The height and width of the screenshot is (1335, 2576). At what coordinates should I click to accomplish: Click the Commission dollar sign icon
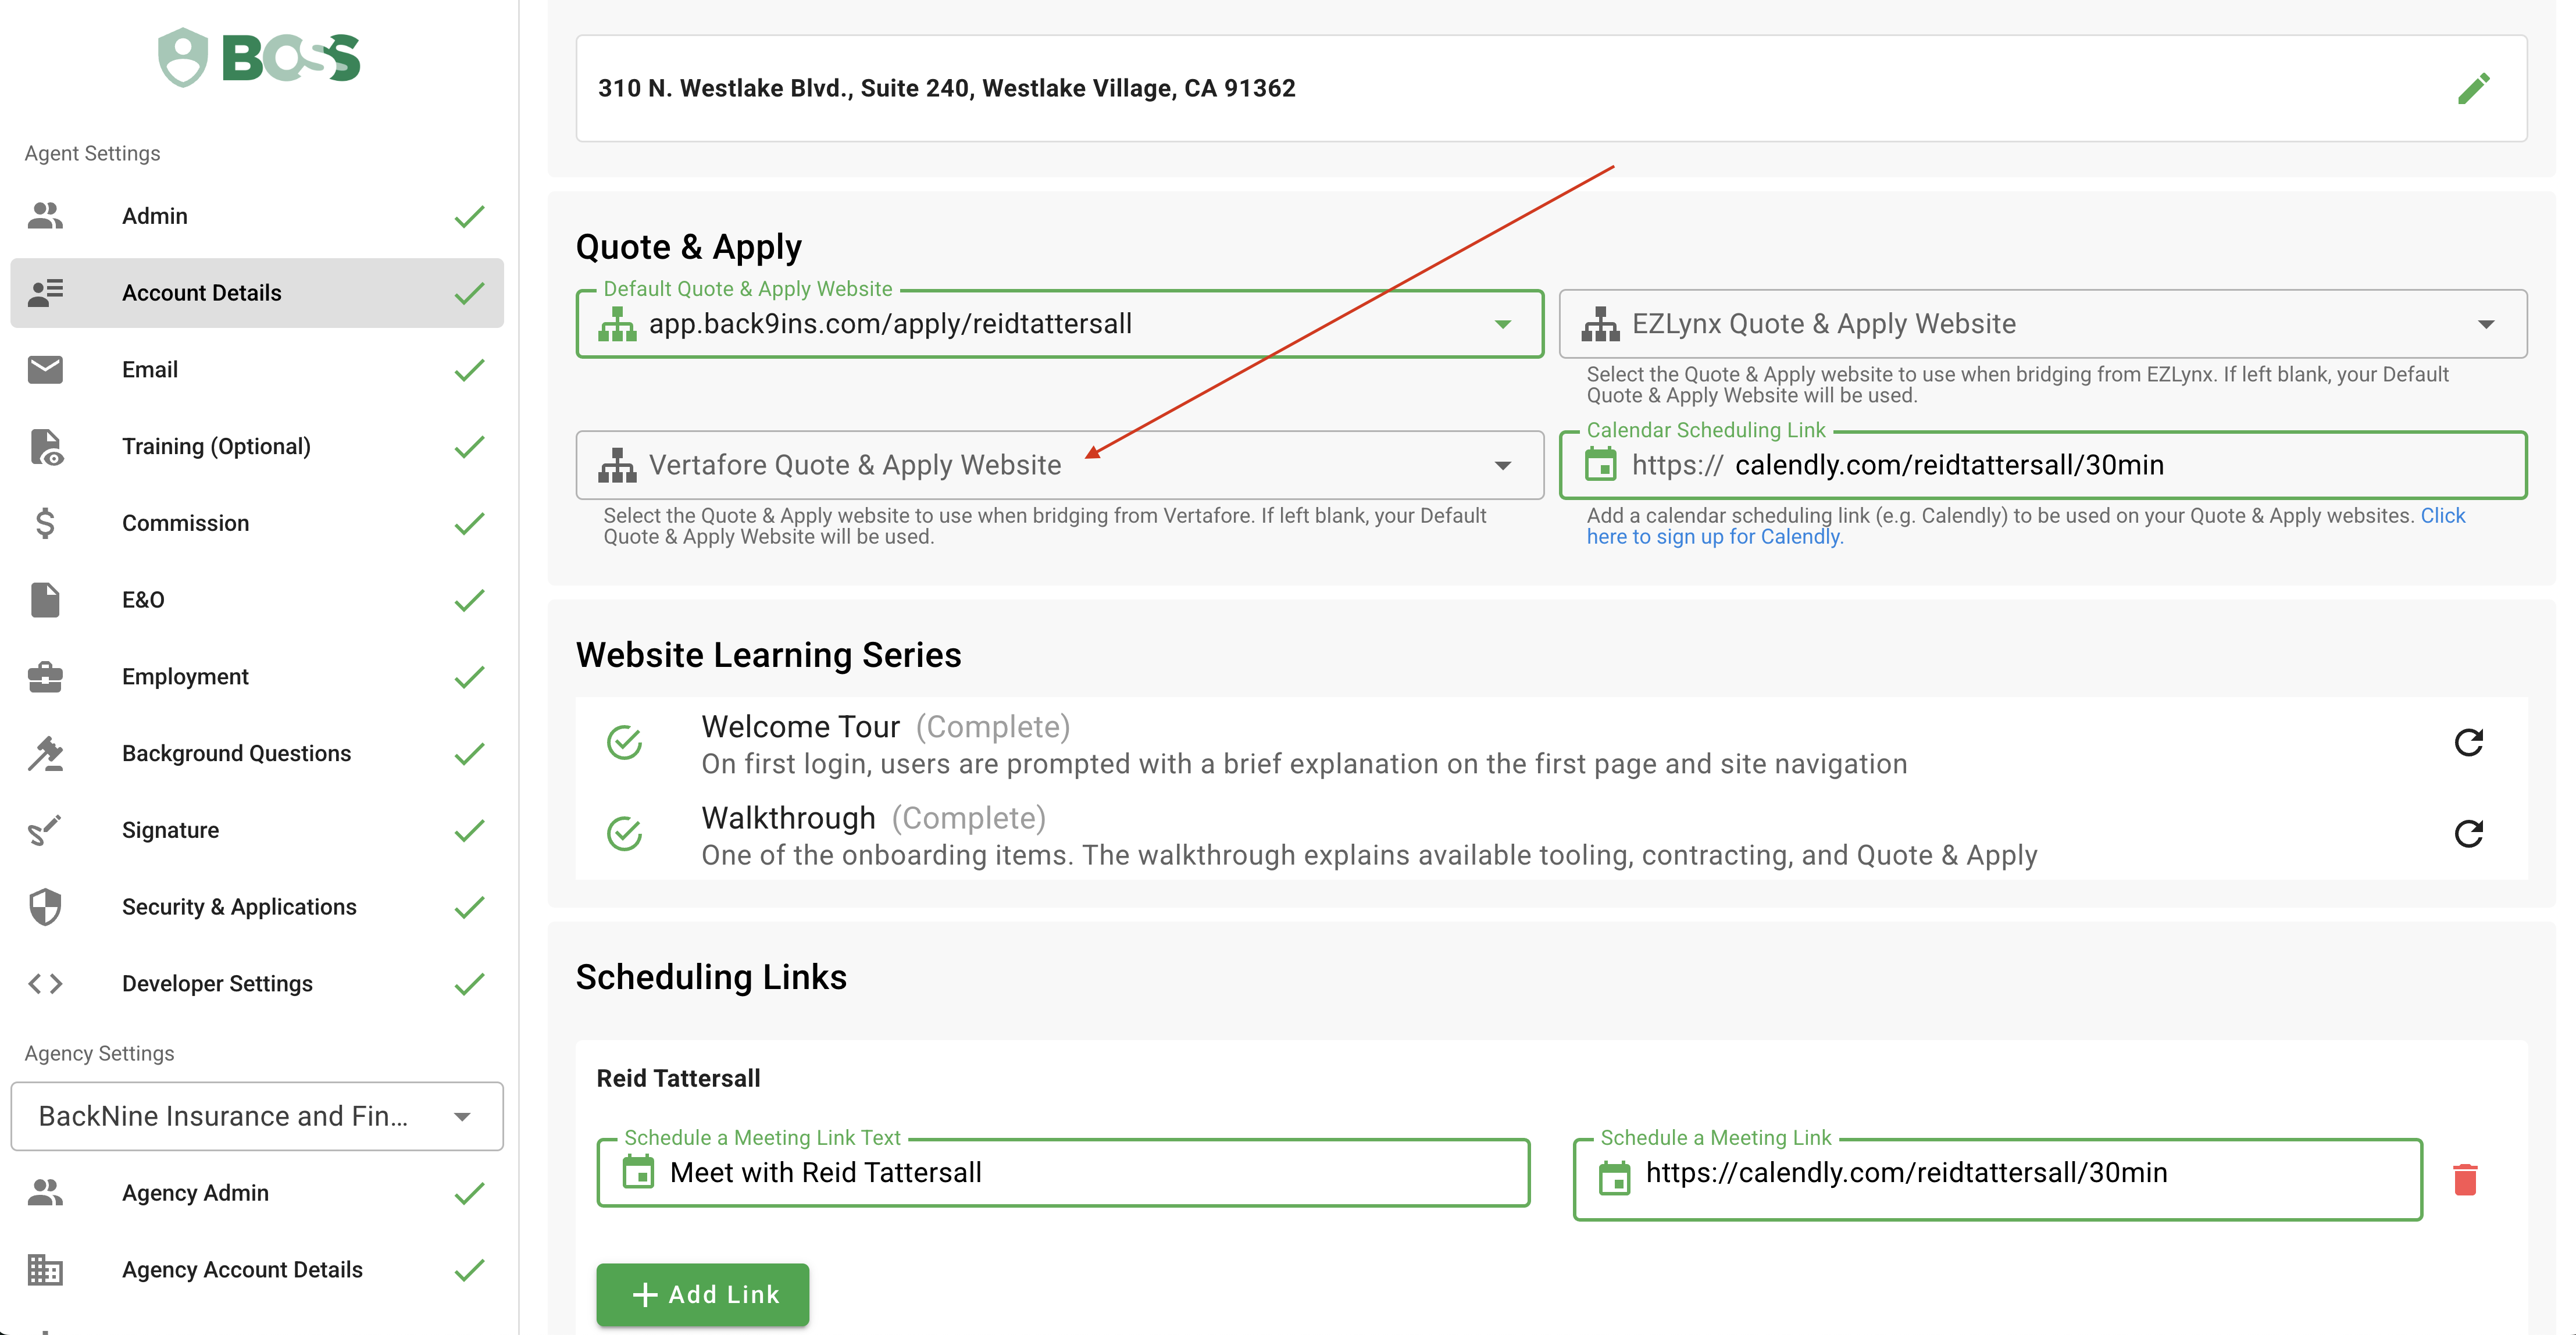45,523
